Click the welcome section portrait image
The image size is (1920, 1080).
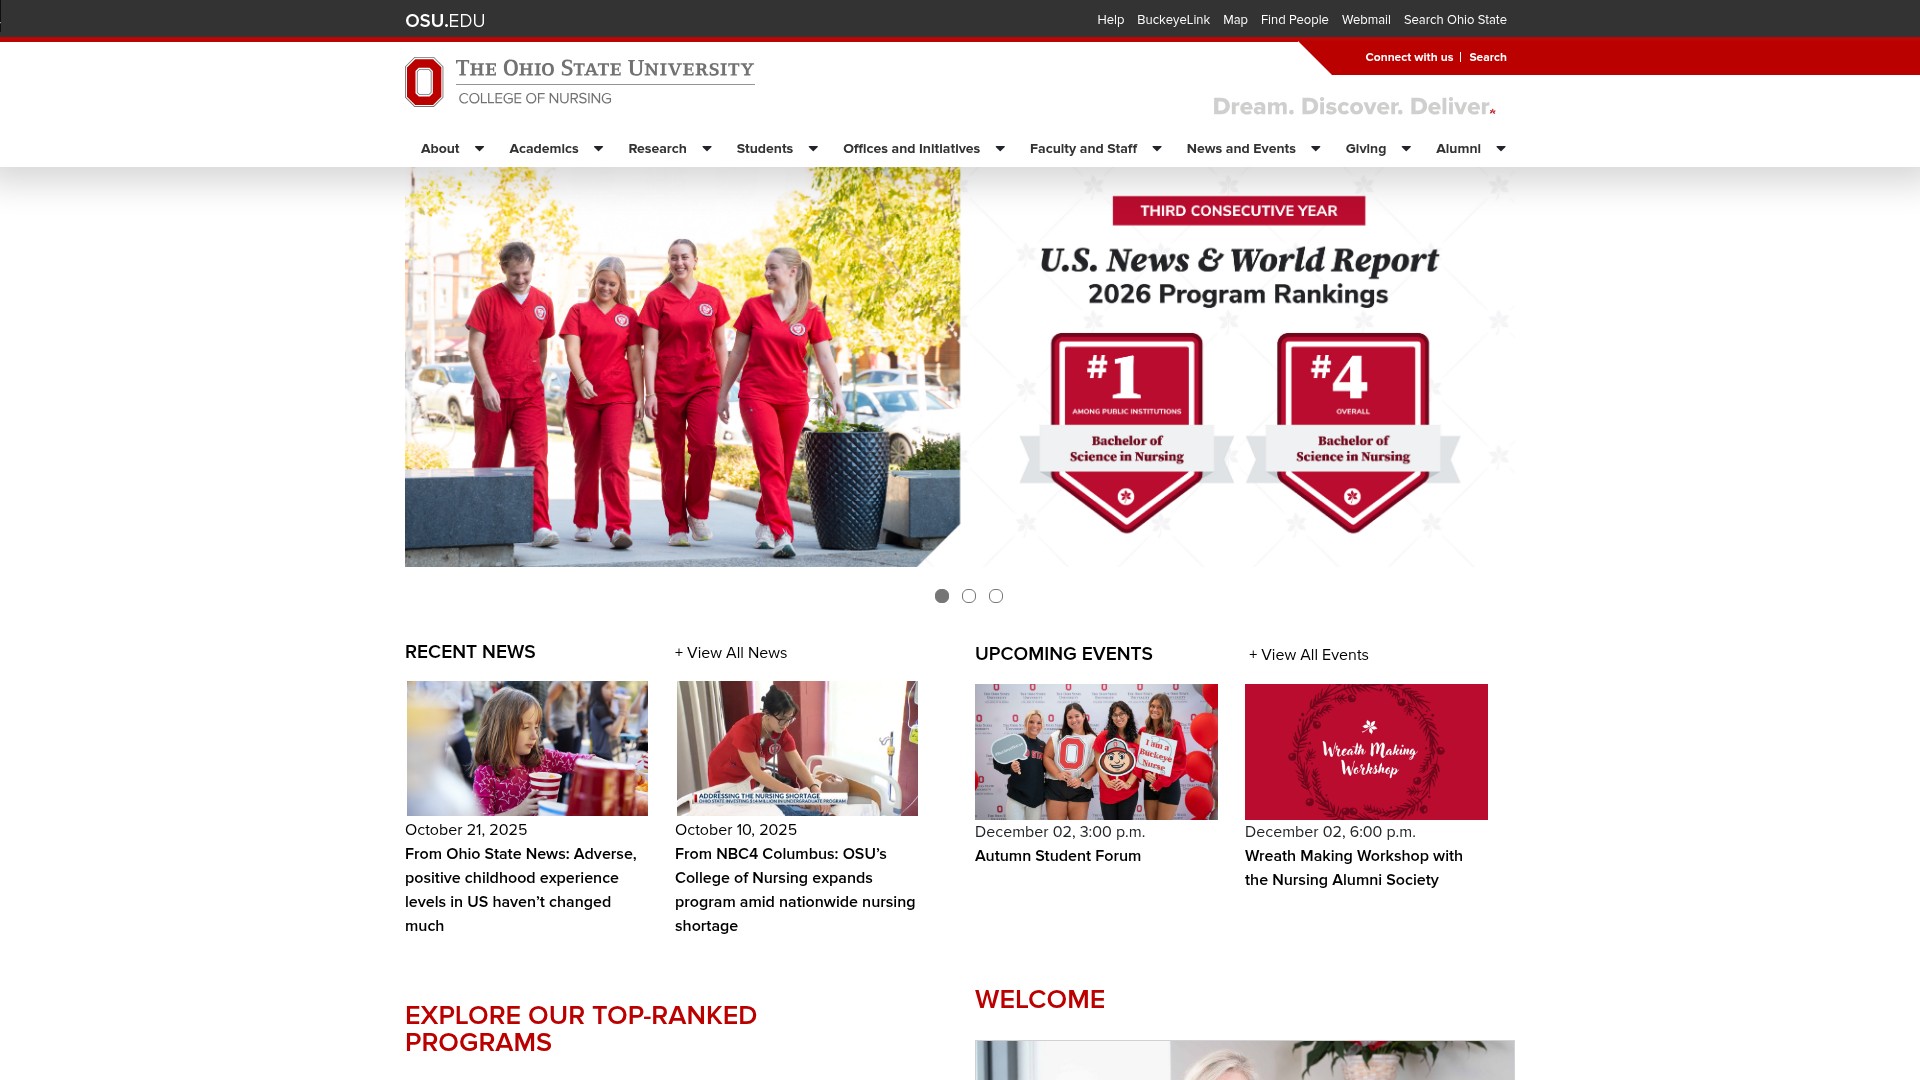tap(1245, 1060)
